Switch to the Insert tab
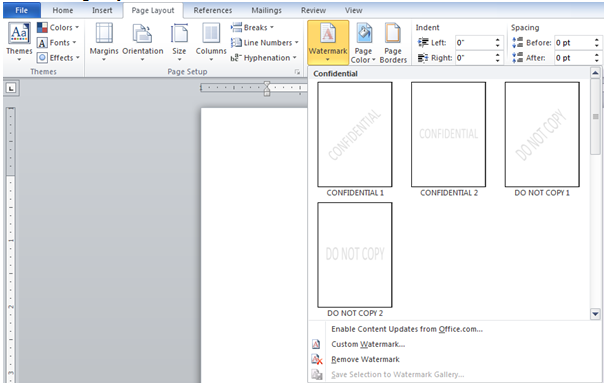The width and height of the screenshot is (605, 383). [102, 10]
